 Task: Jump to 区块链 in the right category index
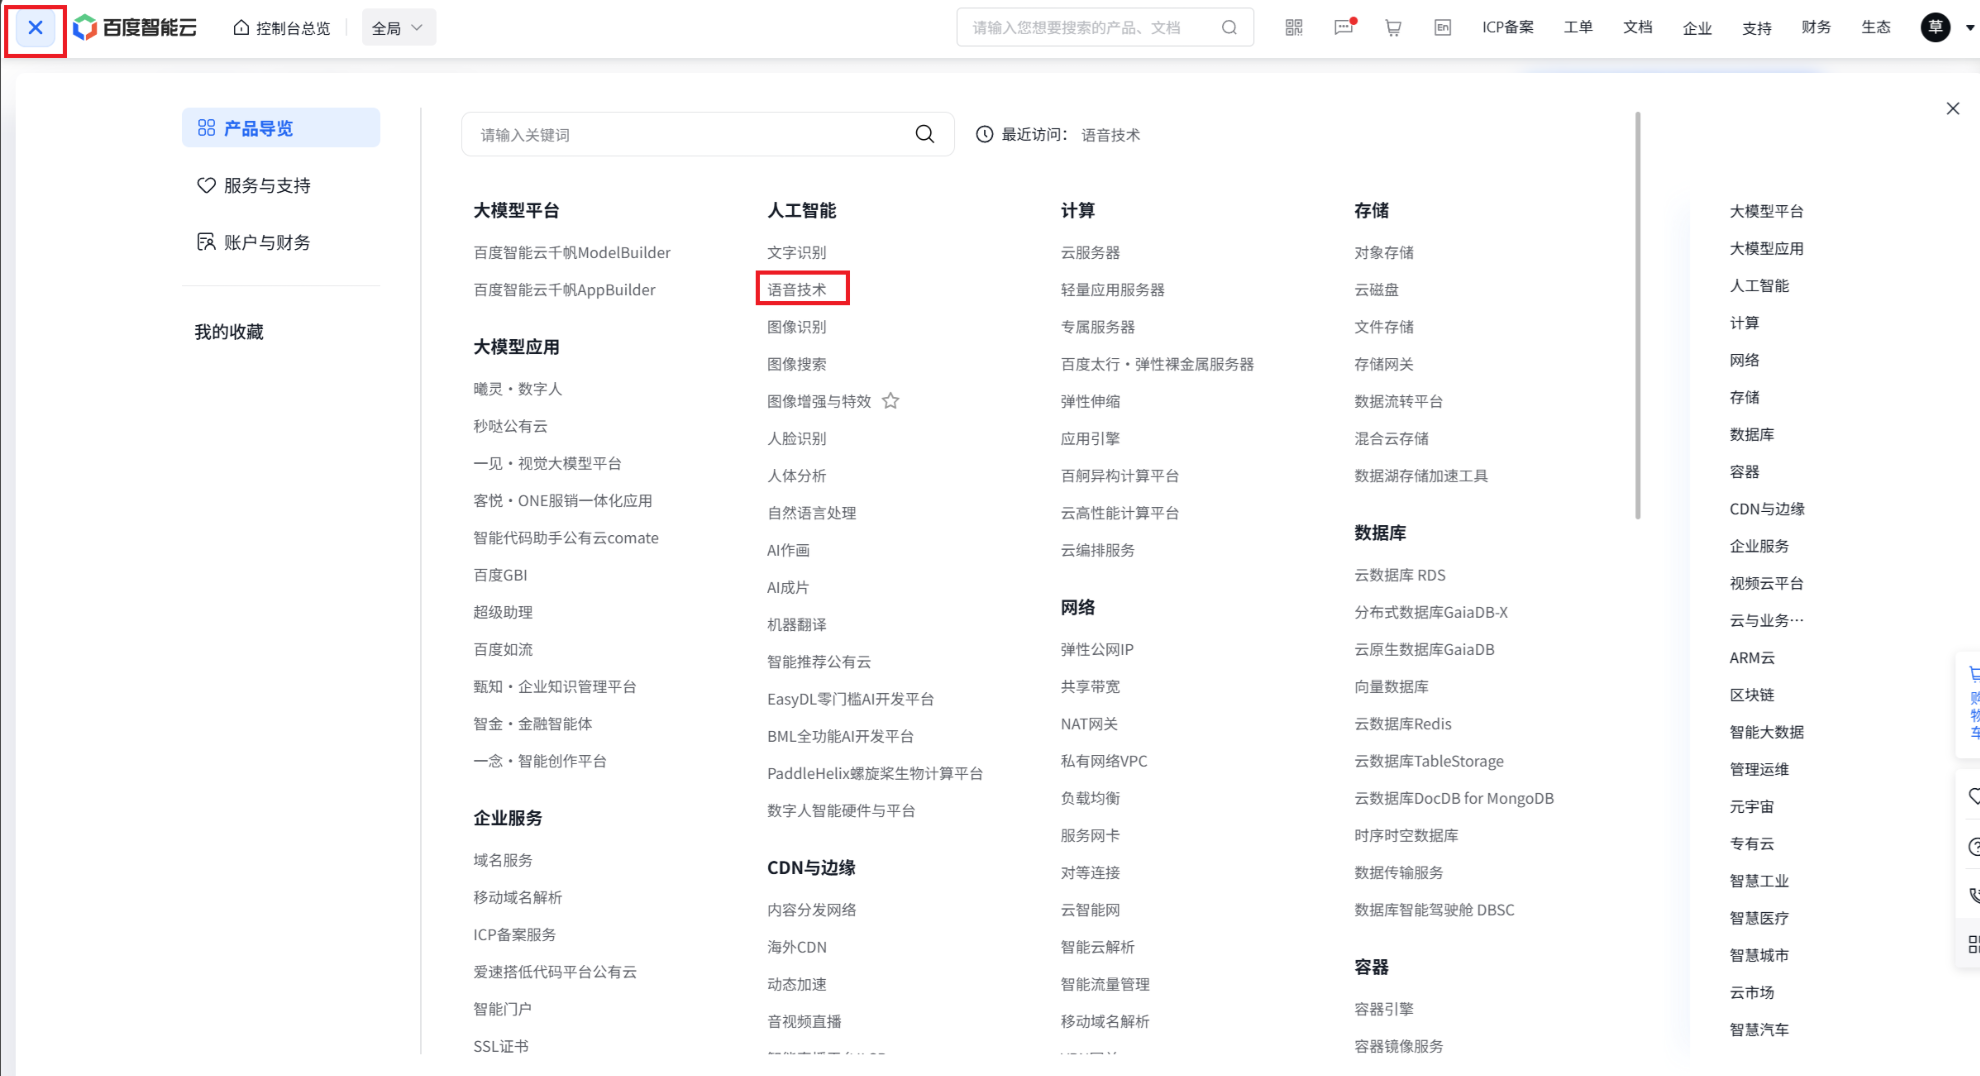1752,695
